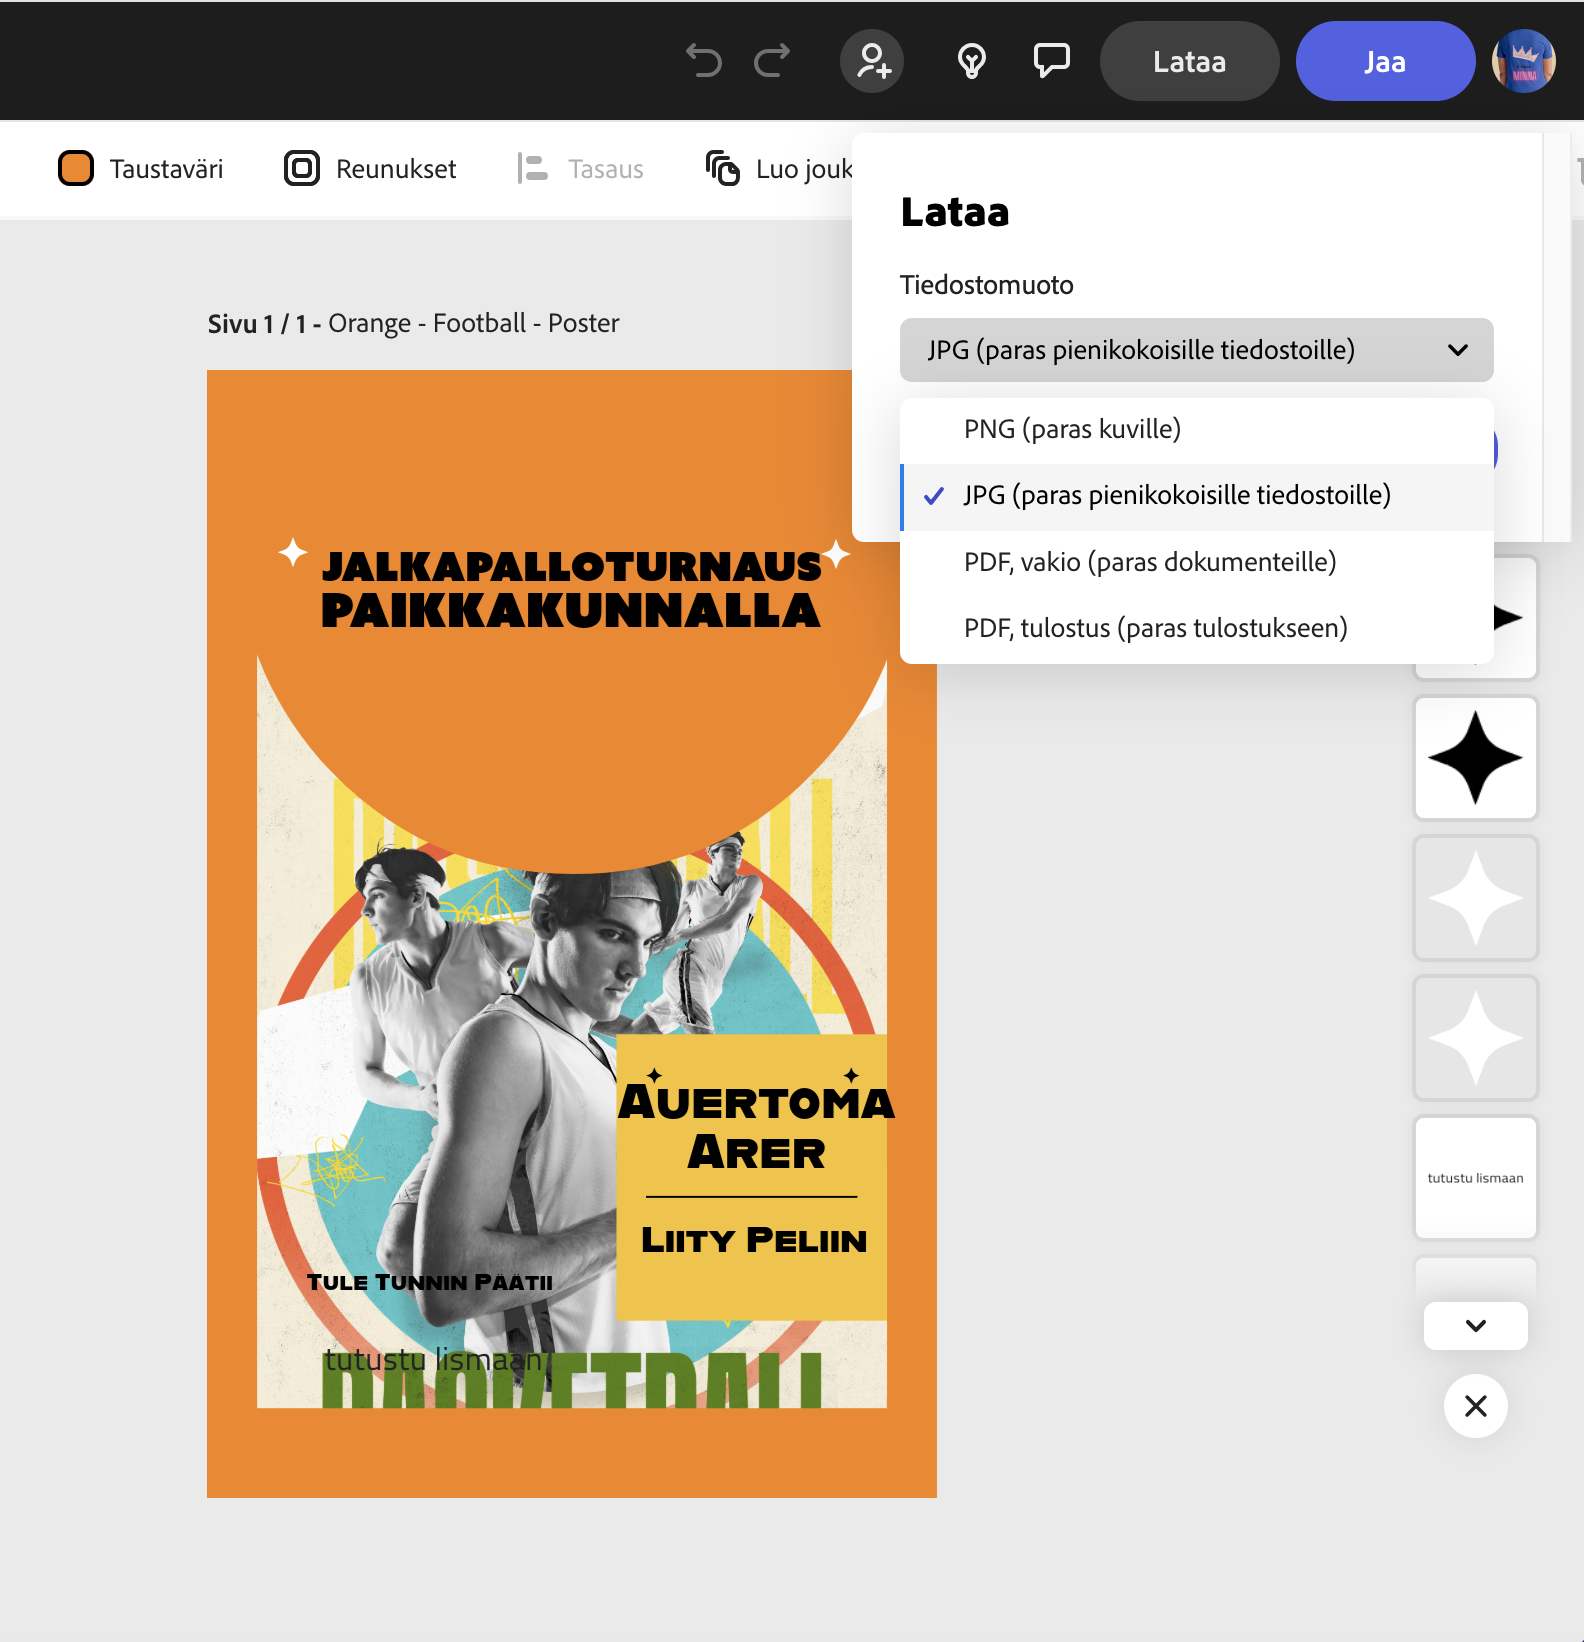Expand the layer list down chevron

tap(1475, 1326)
